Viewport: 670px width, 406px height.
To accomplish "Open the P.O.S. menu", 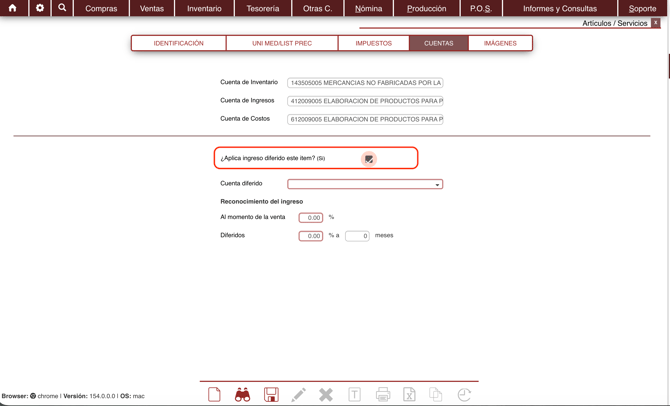I will click(481, 8).
